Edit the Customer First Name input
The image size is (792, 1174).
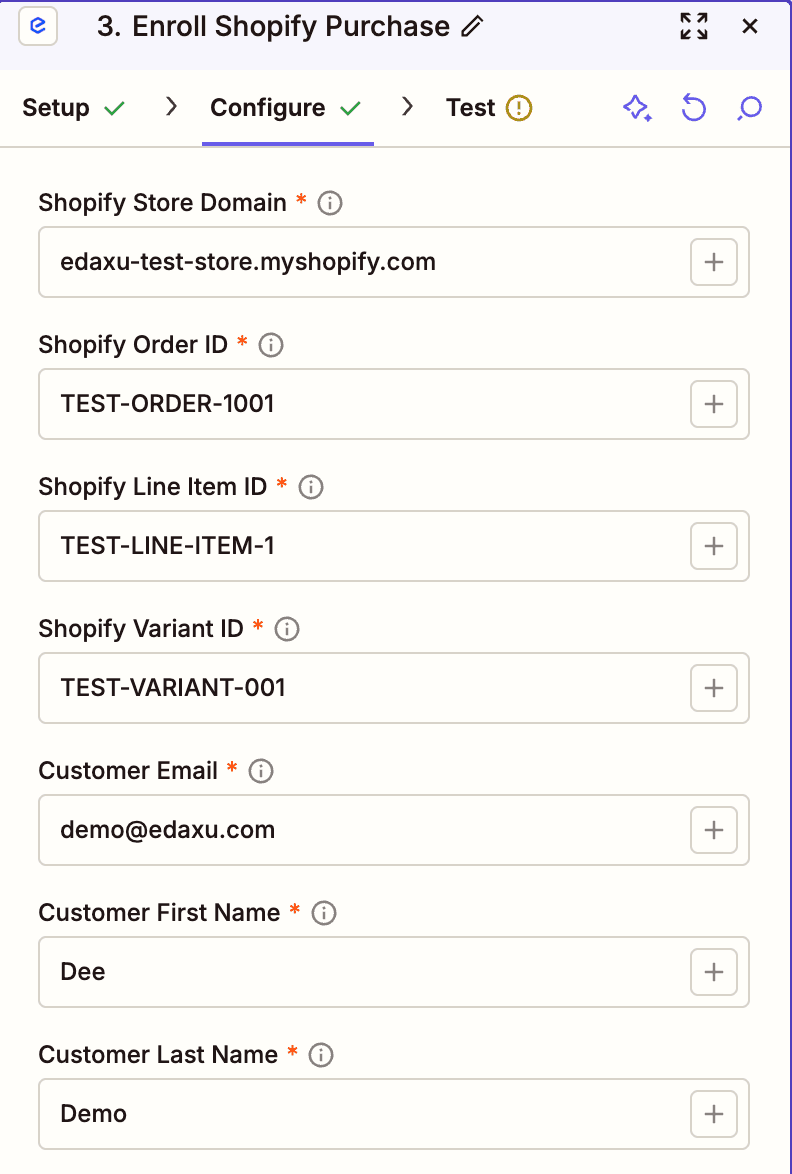tap(394, 972)
